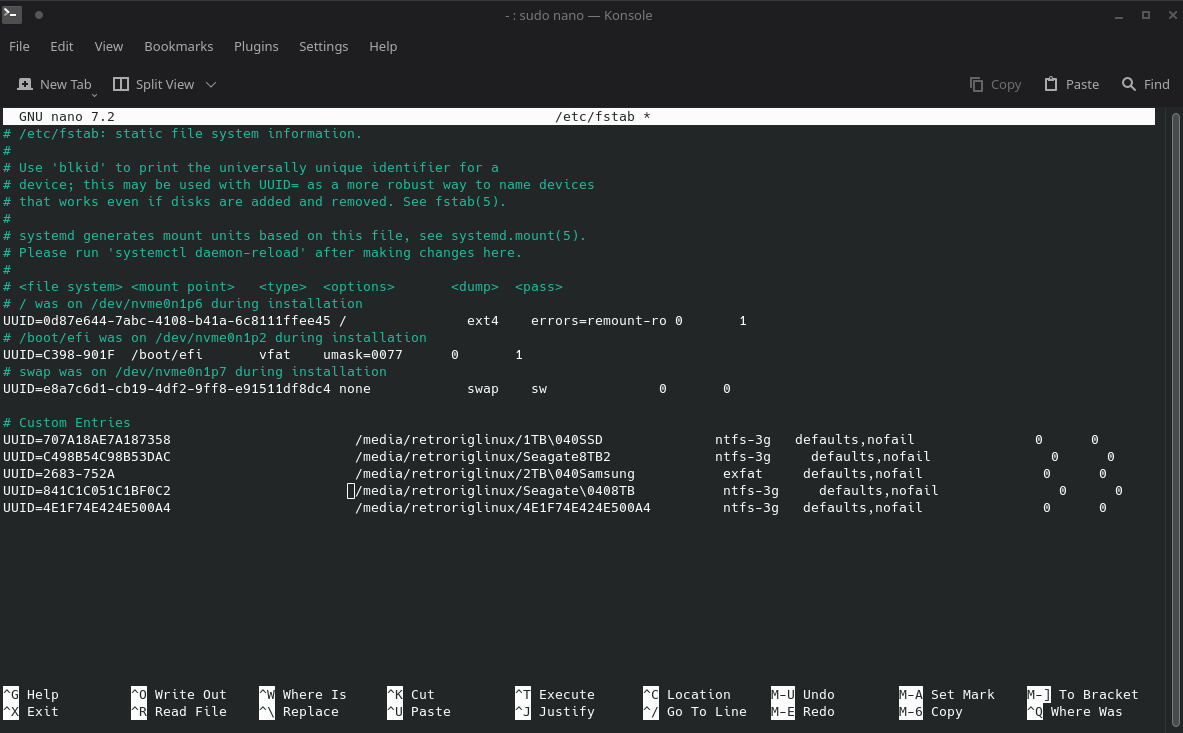Click the Split View icon
The image size is (1183, 733).
point(121,84)
